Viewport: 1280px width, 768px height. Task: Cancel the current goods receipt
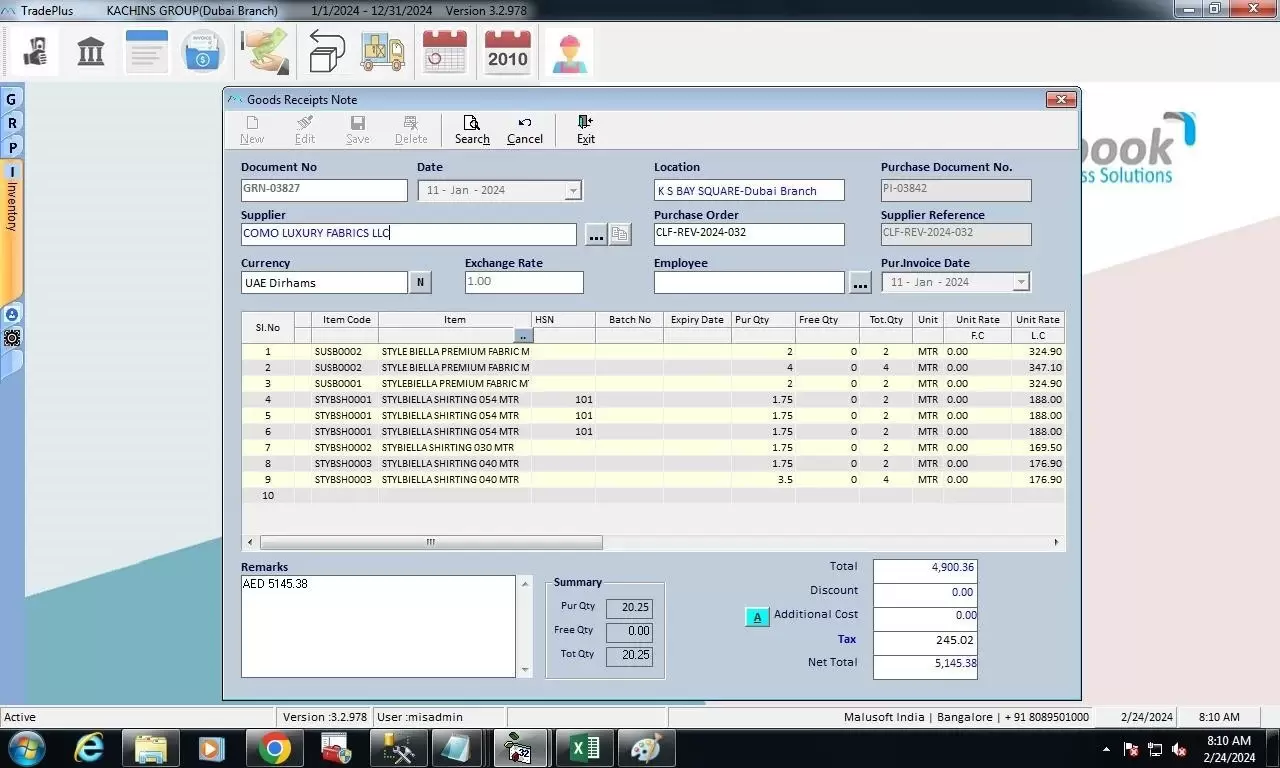click(x=525, y=130)
